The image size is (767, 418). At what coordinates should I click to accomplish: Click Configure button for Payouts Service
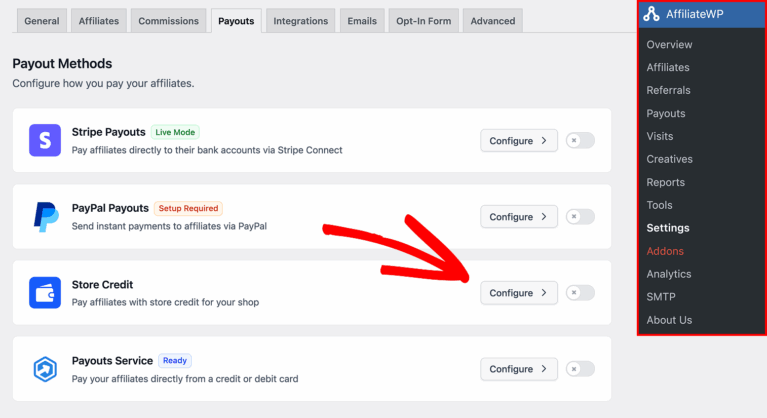pyautogui.click(x=519, y=369)
